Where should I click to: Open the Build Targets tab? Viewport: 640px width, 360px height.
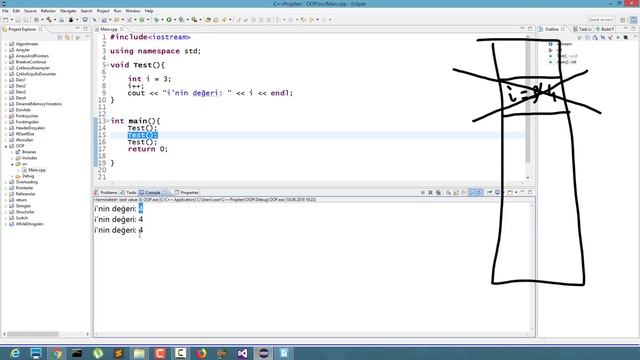point(605,29)
